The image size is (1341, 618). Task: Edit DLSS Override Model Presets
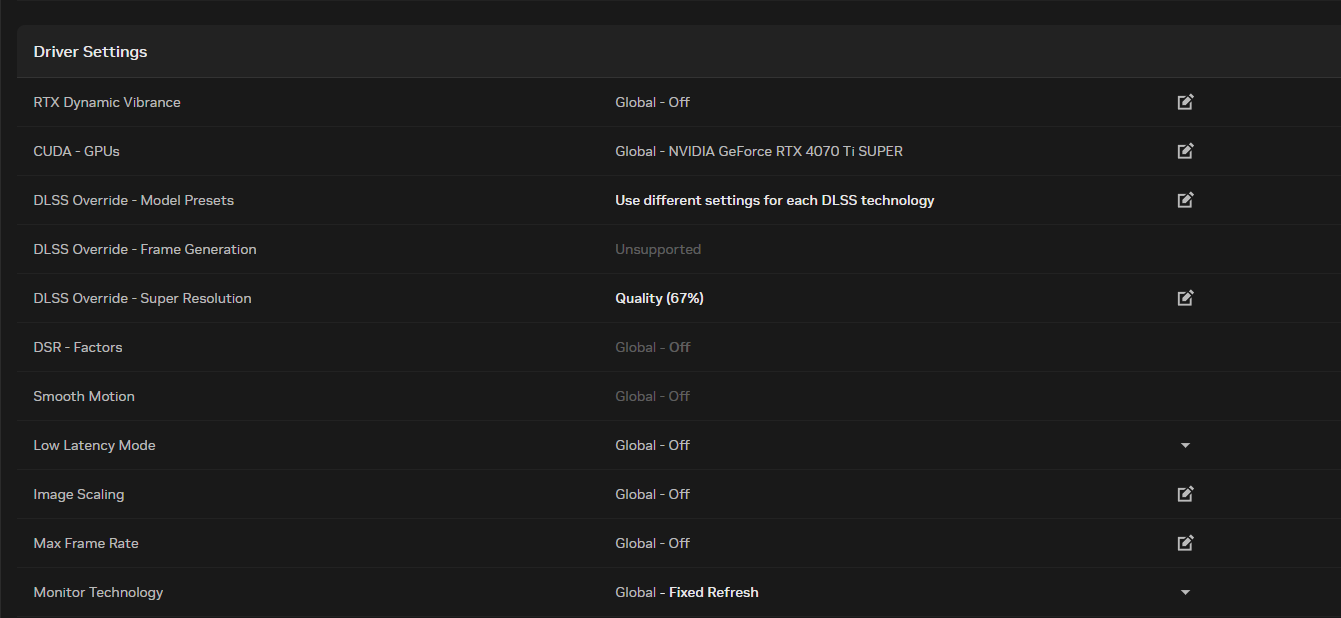(1185, 200)
